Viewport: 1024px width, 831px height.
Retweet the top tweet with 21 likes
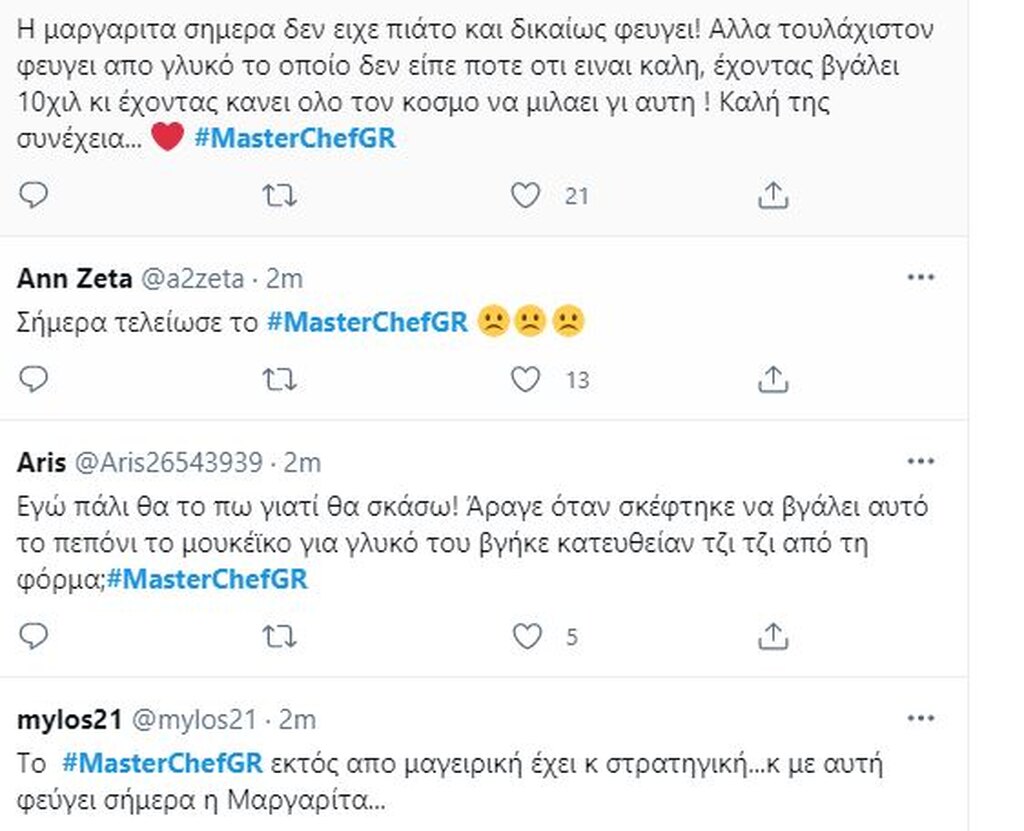point(279,195)
